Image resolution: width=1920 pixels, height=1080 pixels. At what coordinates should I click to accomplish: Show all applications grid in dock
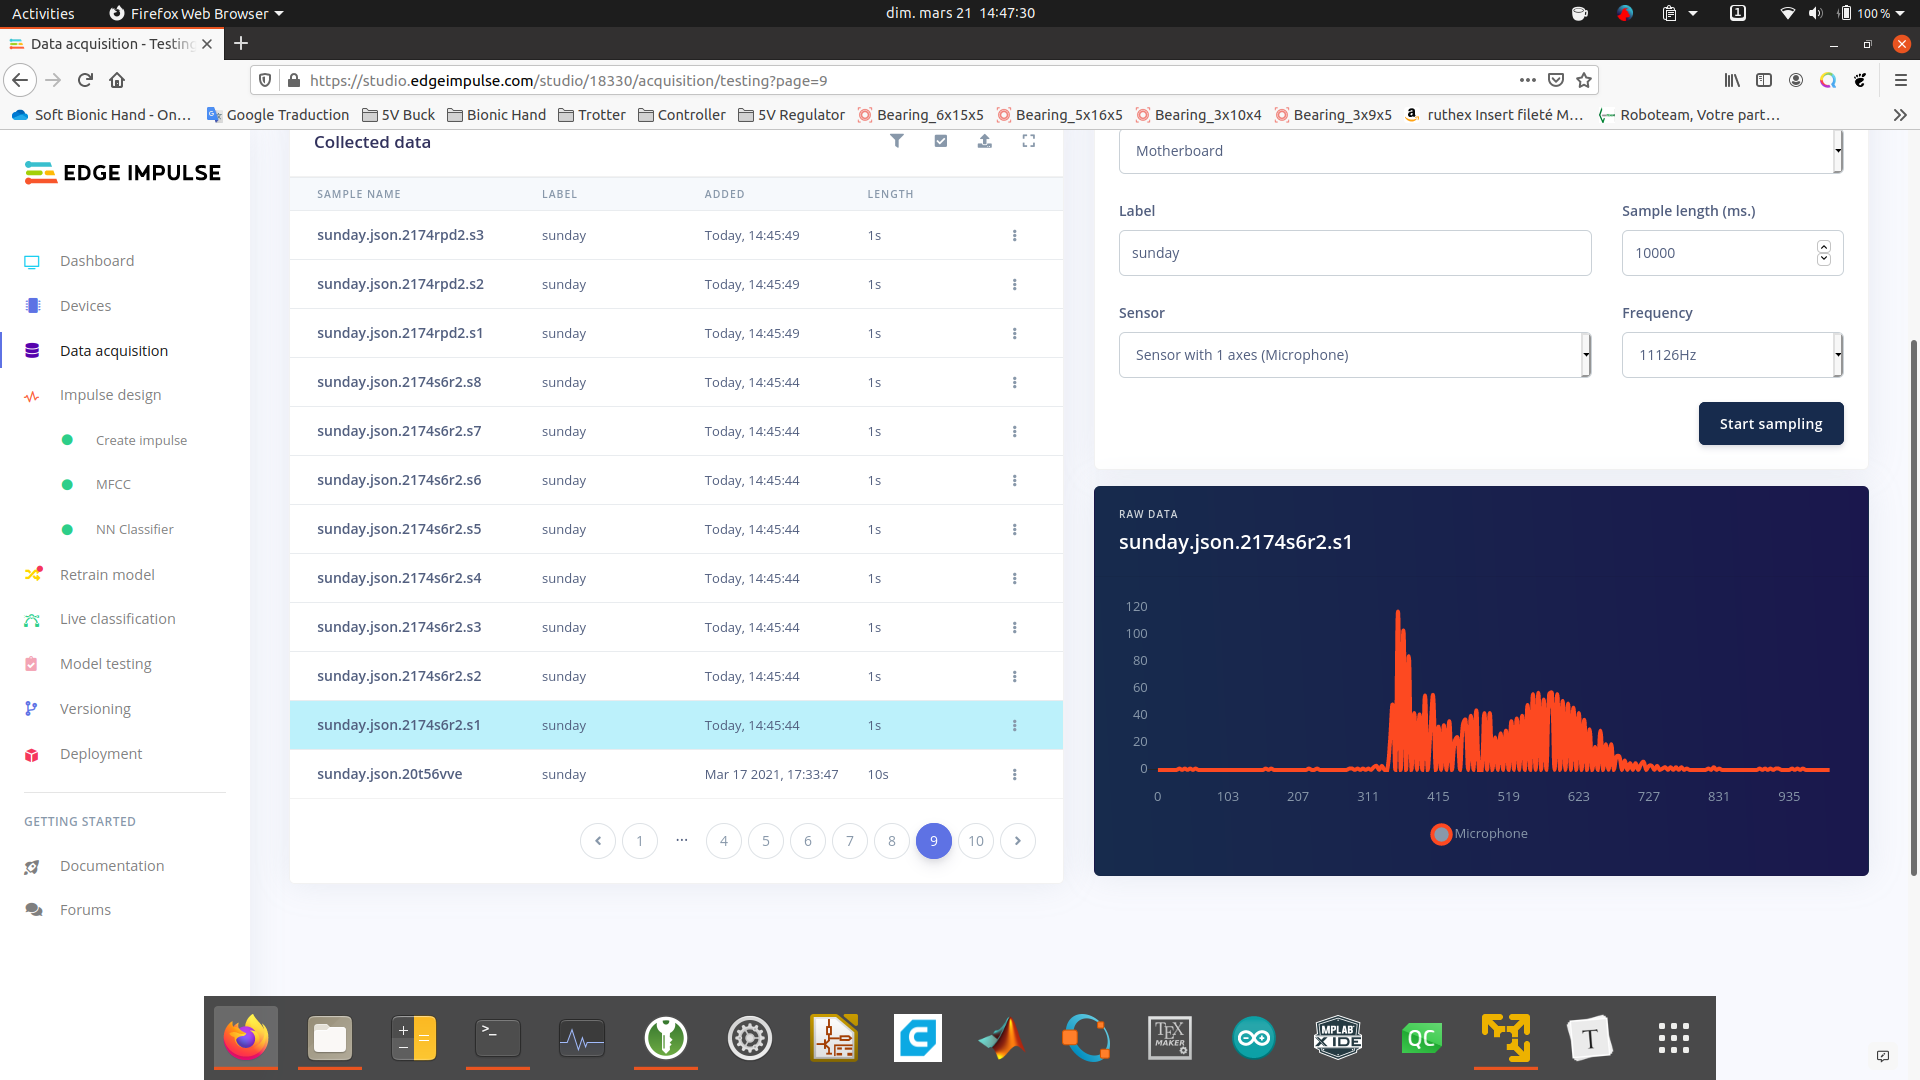coord(1674,1038)
